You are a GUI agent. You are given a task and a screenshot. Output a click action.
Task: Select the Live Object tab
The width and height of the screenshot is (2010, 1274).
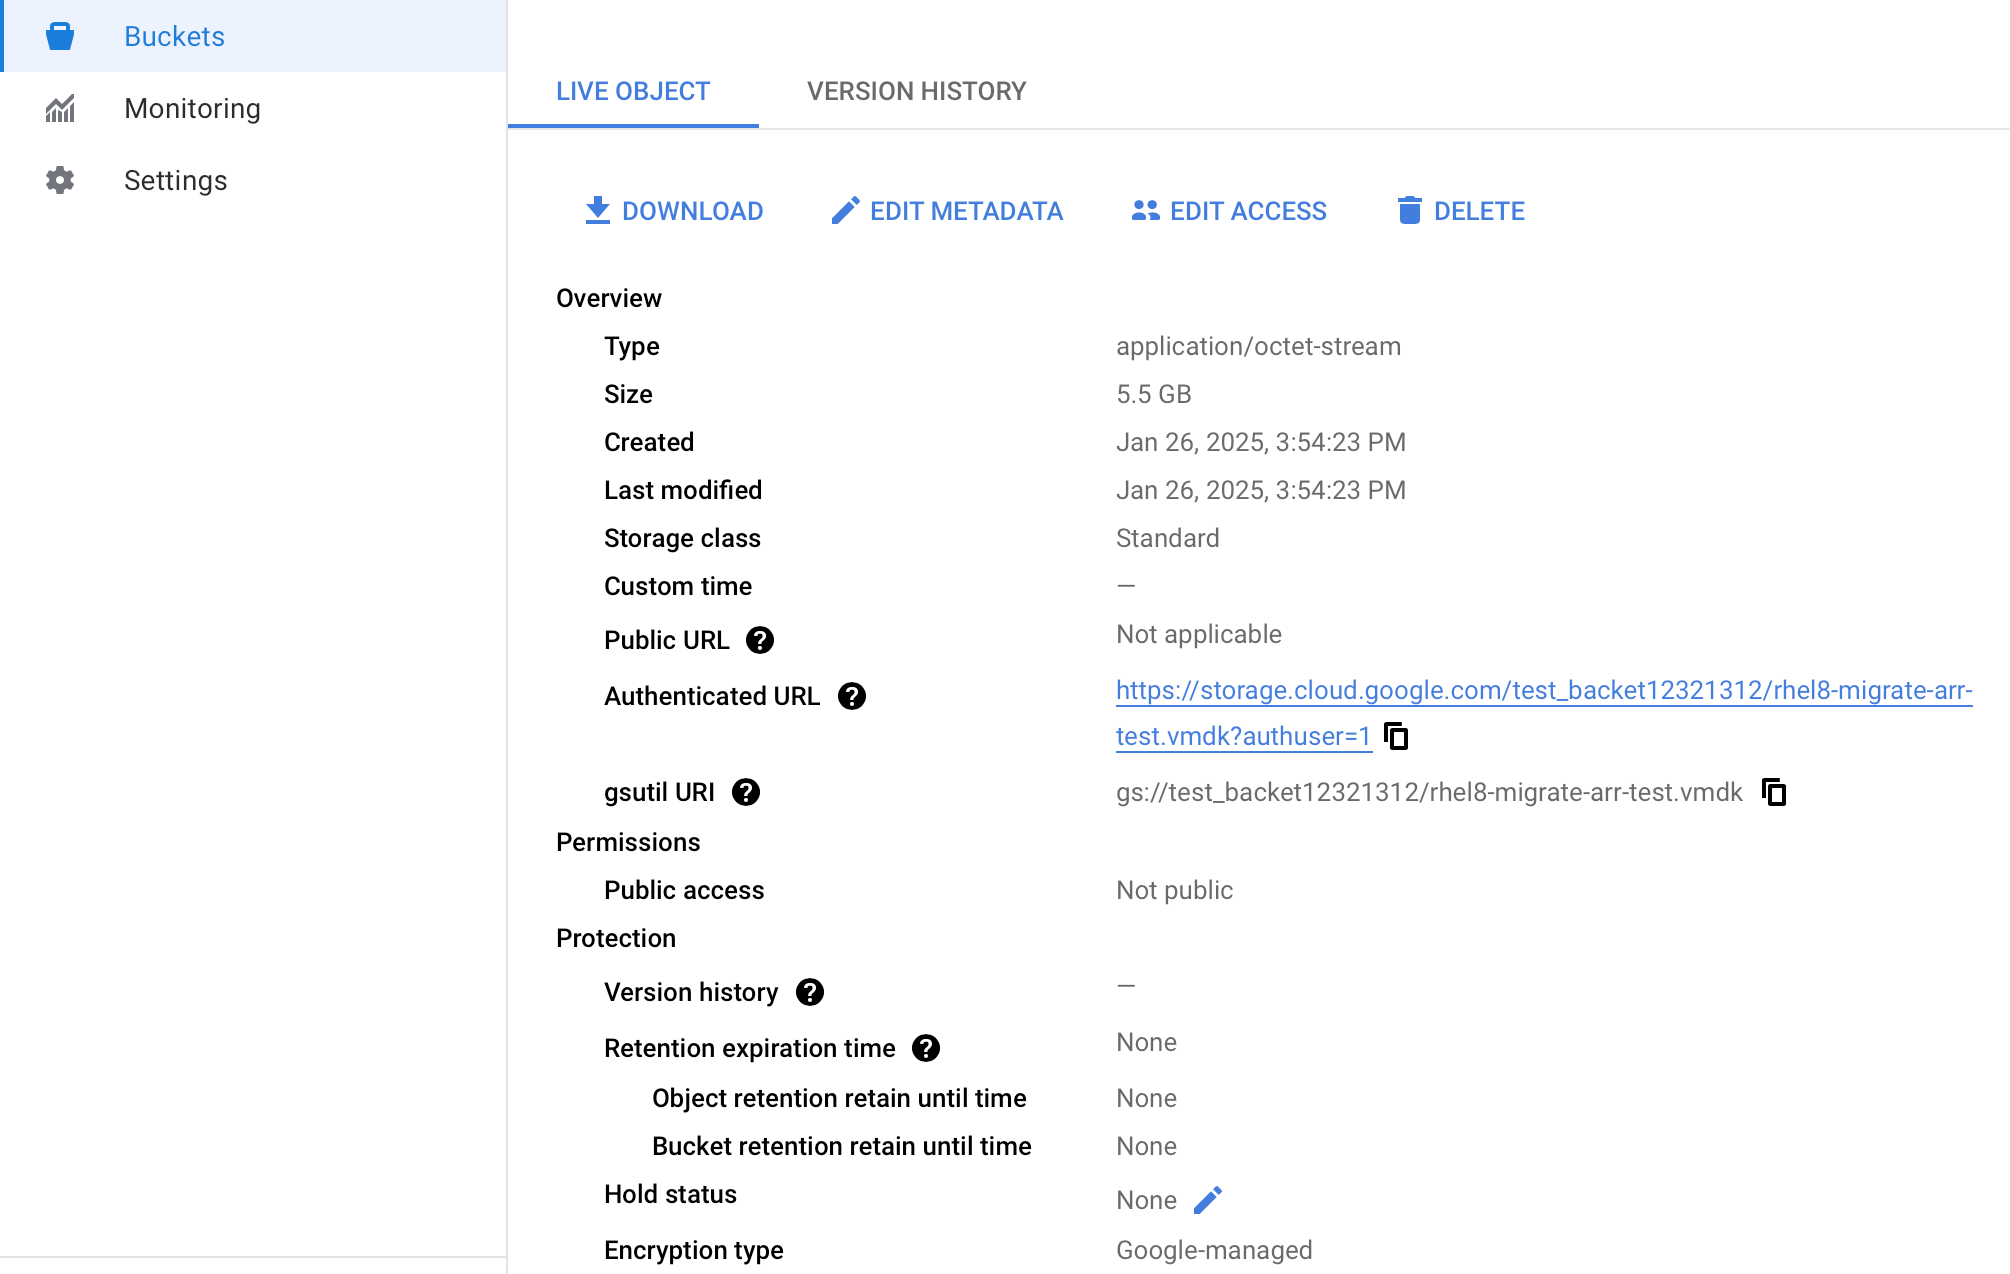(633, 91)
